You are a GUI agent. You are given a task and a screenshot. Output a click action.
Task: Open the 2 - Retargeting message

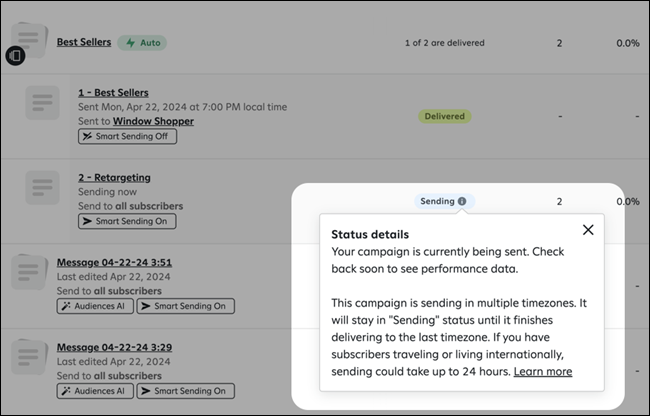114,178
